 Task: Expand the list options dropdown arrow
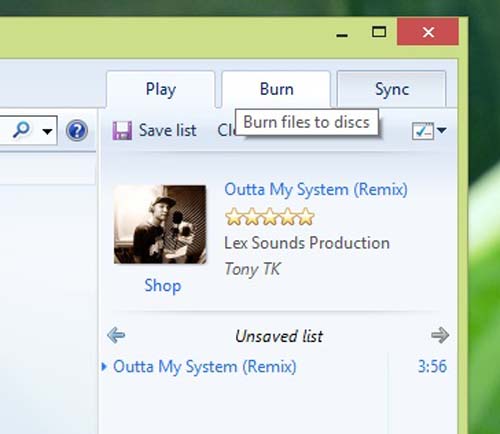coord(441,130)
